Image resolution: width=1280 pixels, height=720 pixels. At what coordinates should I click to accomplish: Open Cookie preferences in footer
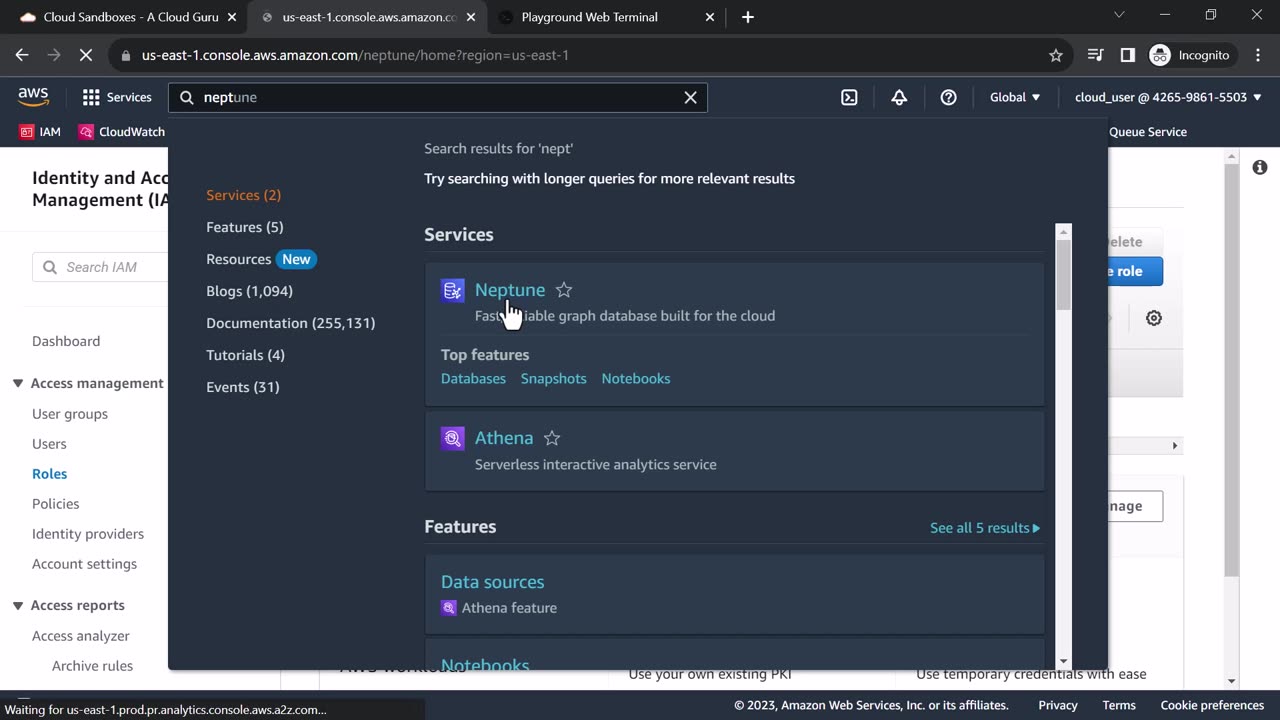[x=1212, y=705]
